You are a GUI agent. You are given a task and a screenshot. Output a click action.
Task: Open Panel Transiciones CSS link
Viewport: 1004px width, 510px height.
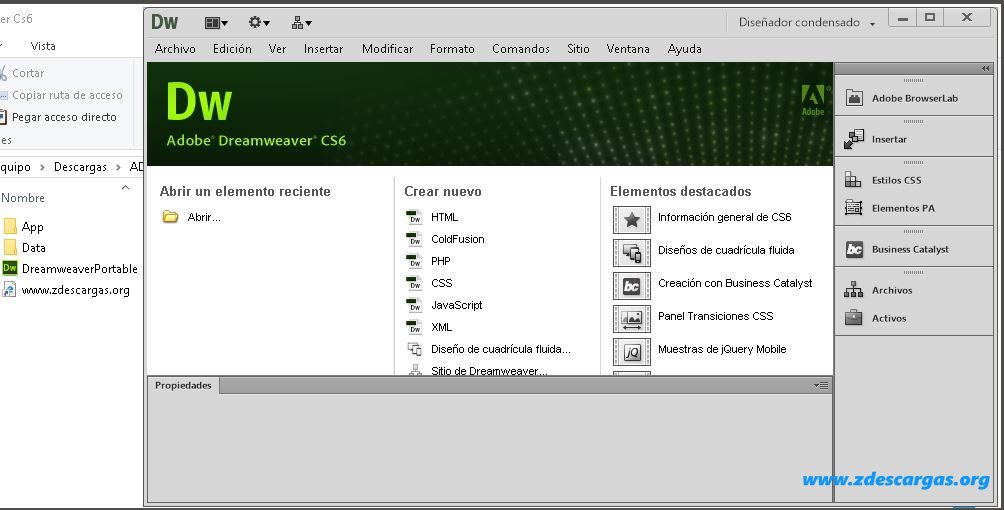715,316
